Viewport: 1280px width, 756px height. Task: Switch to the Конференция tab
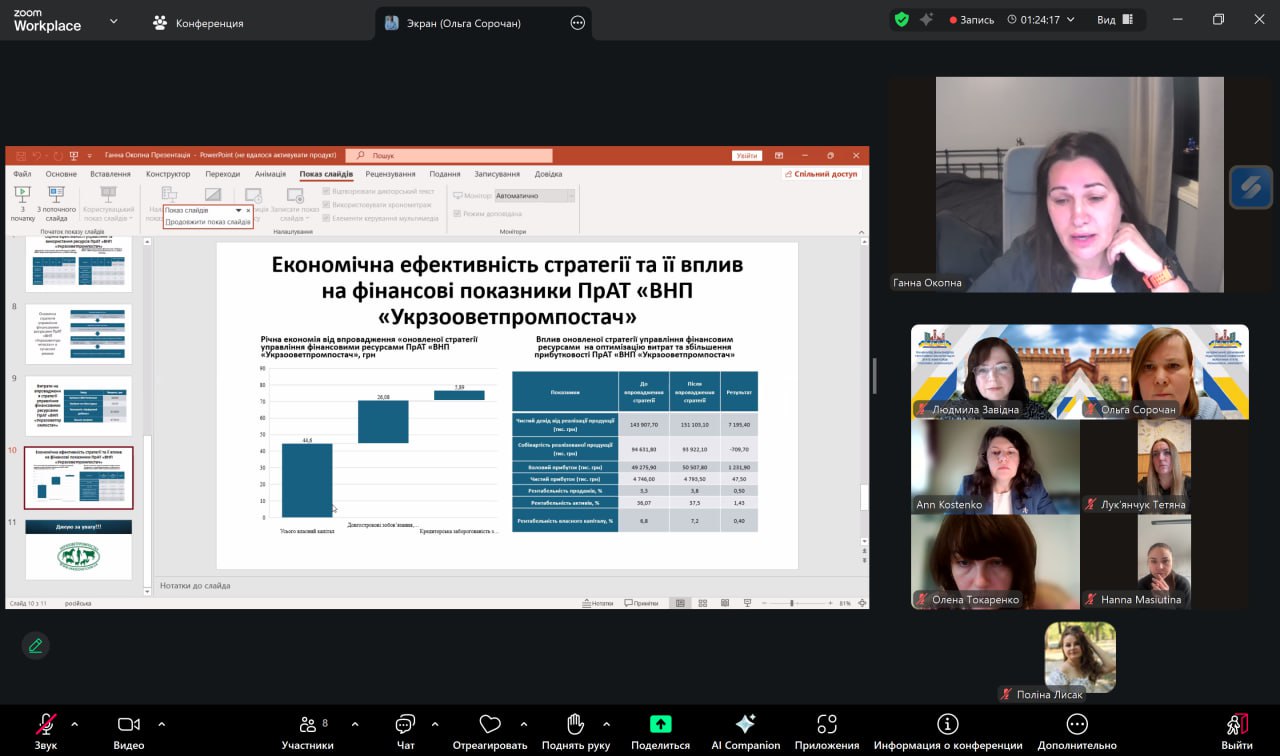coord(198,23)
